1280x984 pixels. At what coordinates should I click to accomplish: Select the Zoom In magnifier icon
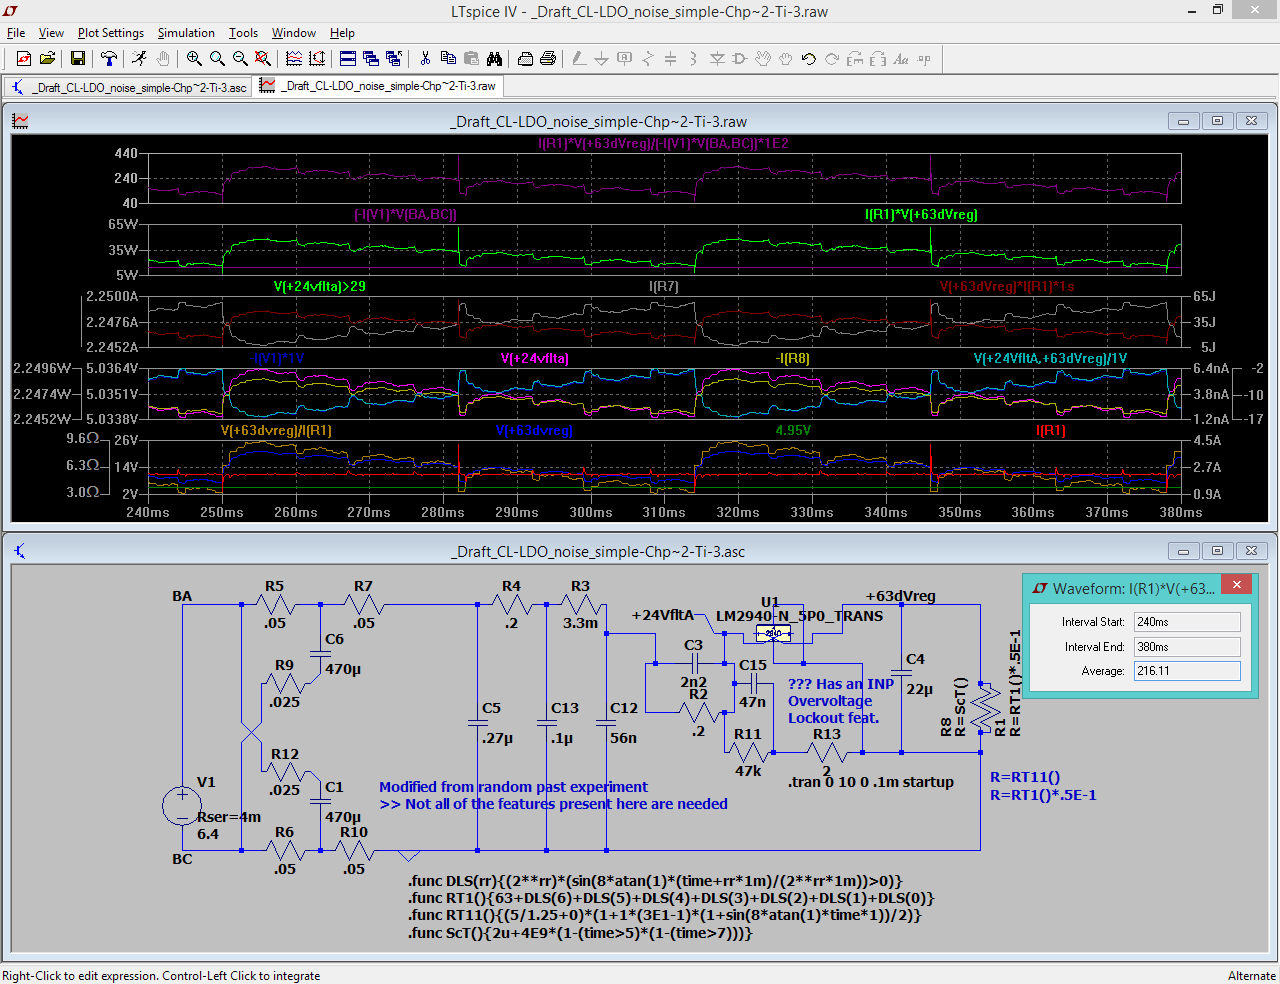click(x=194, y=59)
